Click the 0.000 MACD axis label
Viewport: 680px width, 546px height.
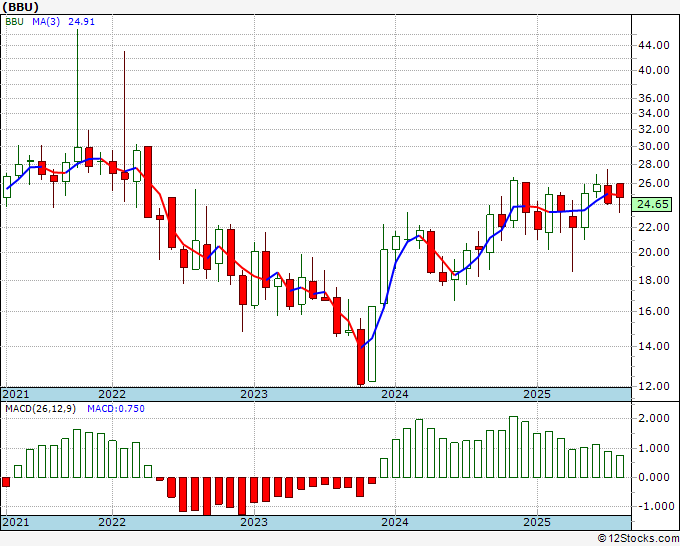pyautogui.click(x=654, y=477)
